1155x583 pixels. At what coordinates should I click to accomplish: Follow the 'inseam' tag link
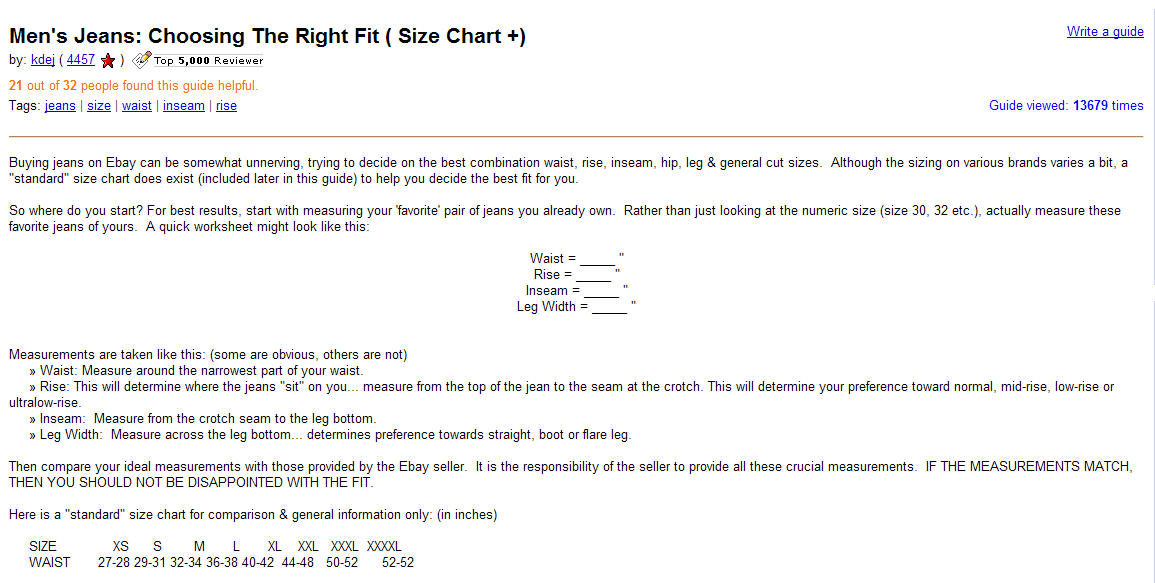[x=184, y=105]
